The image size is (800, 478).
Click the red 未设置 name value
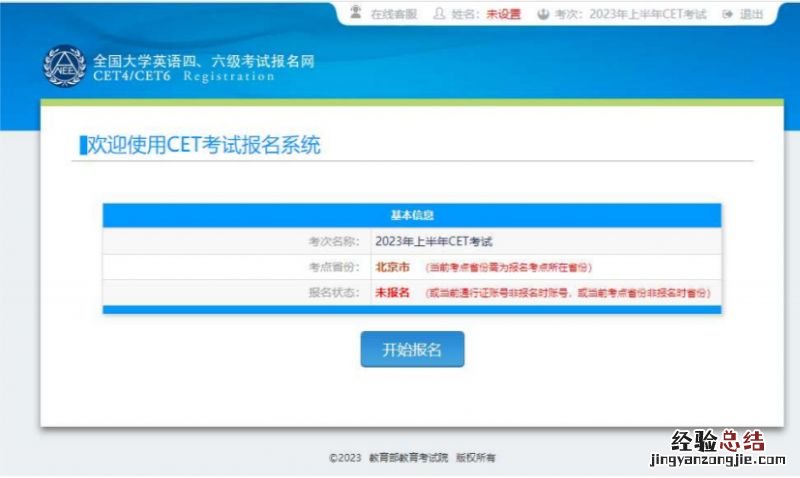point(503,14)
